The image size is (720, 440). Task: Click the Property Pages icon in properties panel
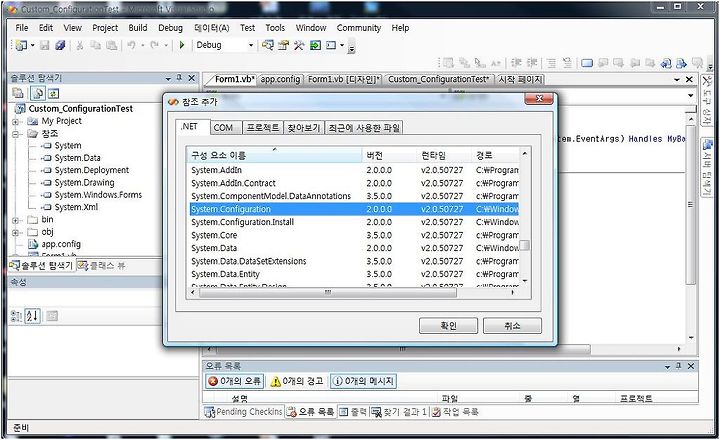coord(52,316)
